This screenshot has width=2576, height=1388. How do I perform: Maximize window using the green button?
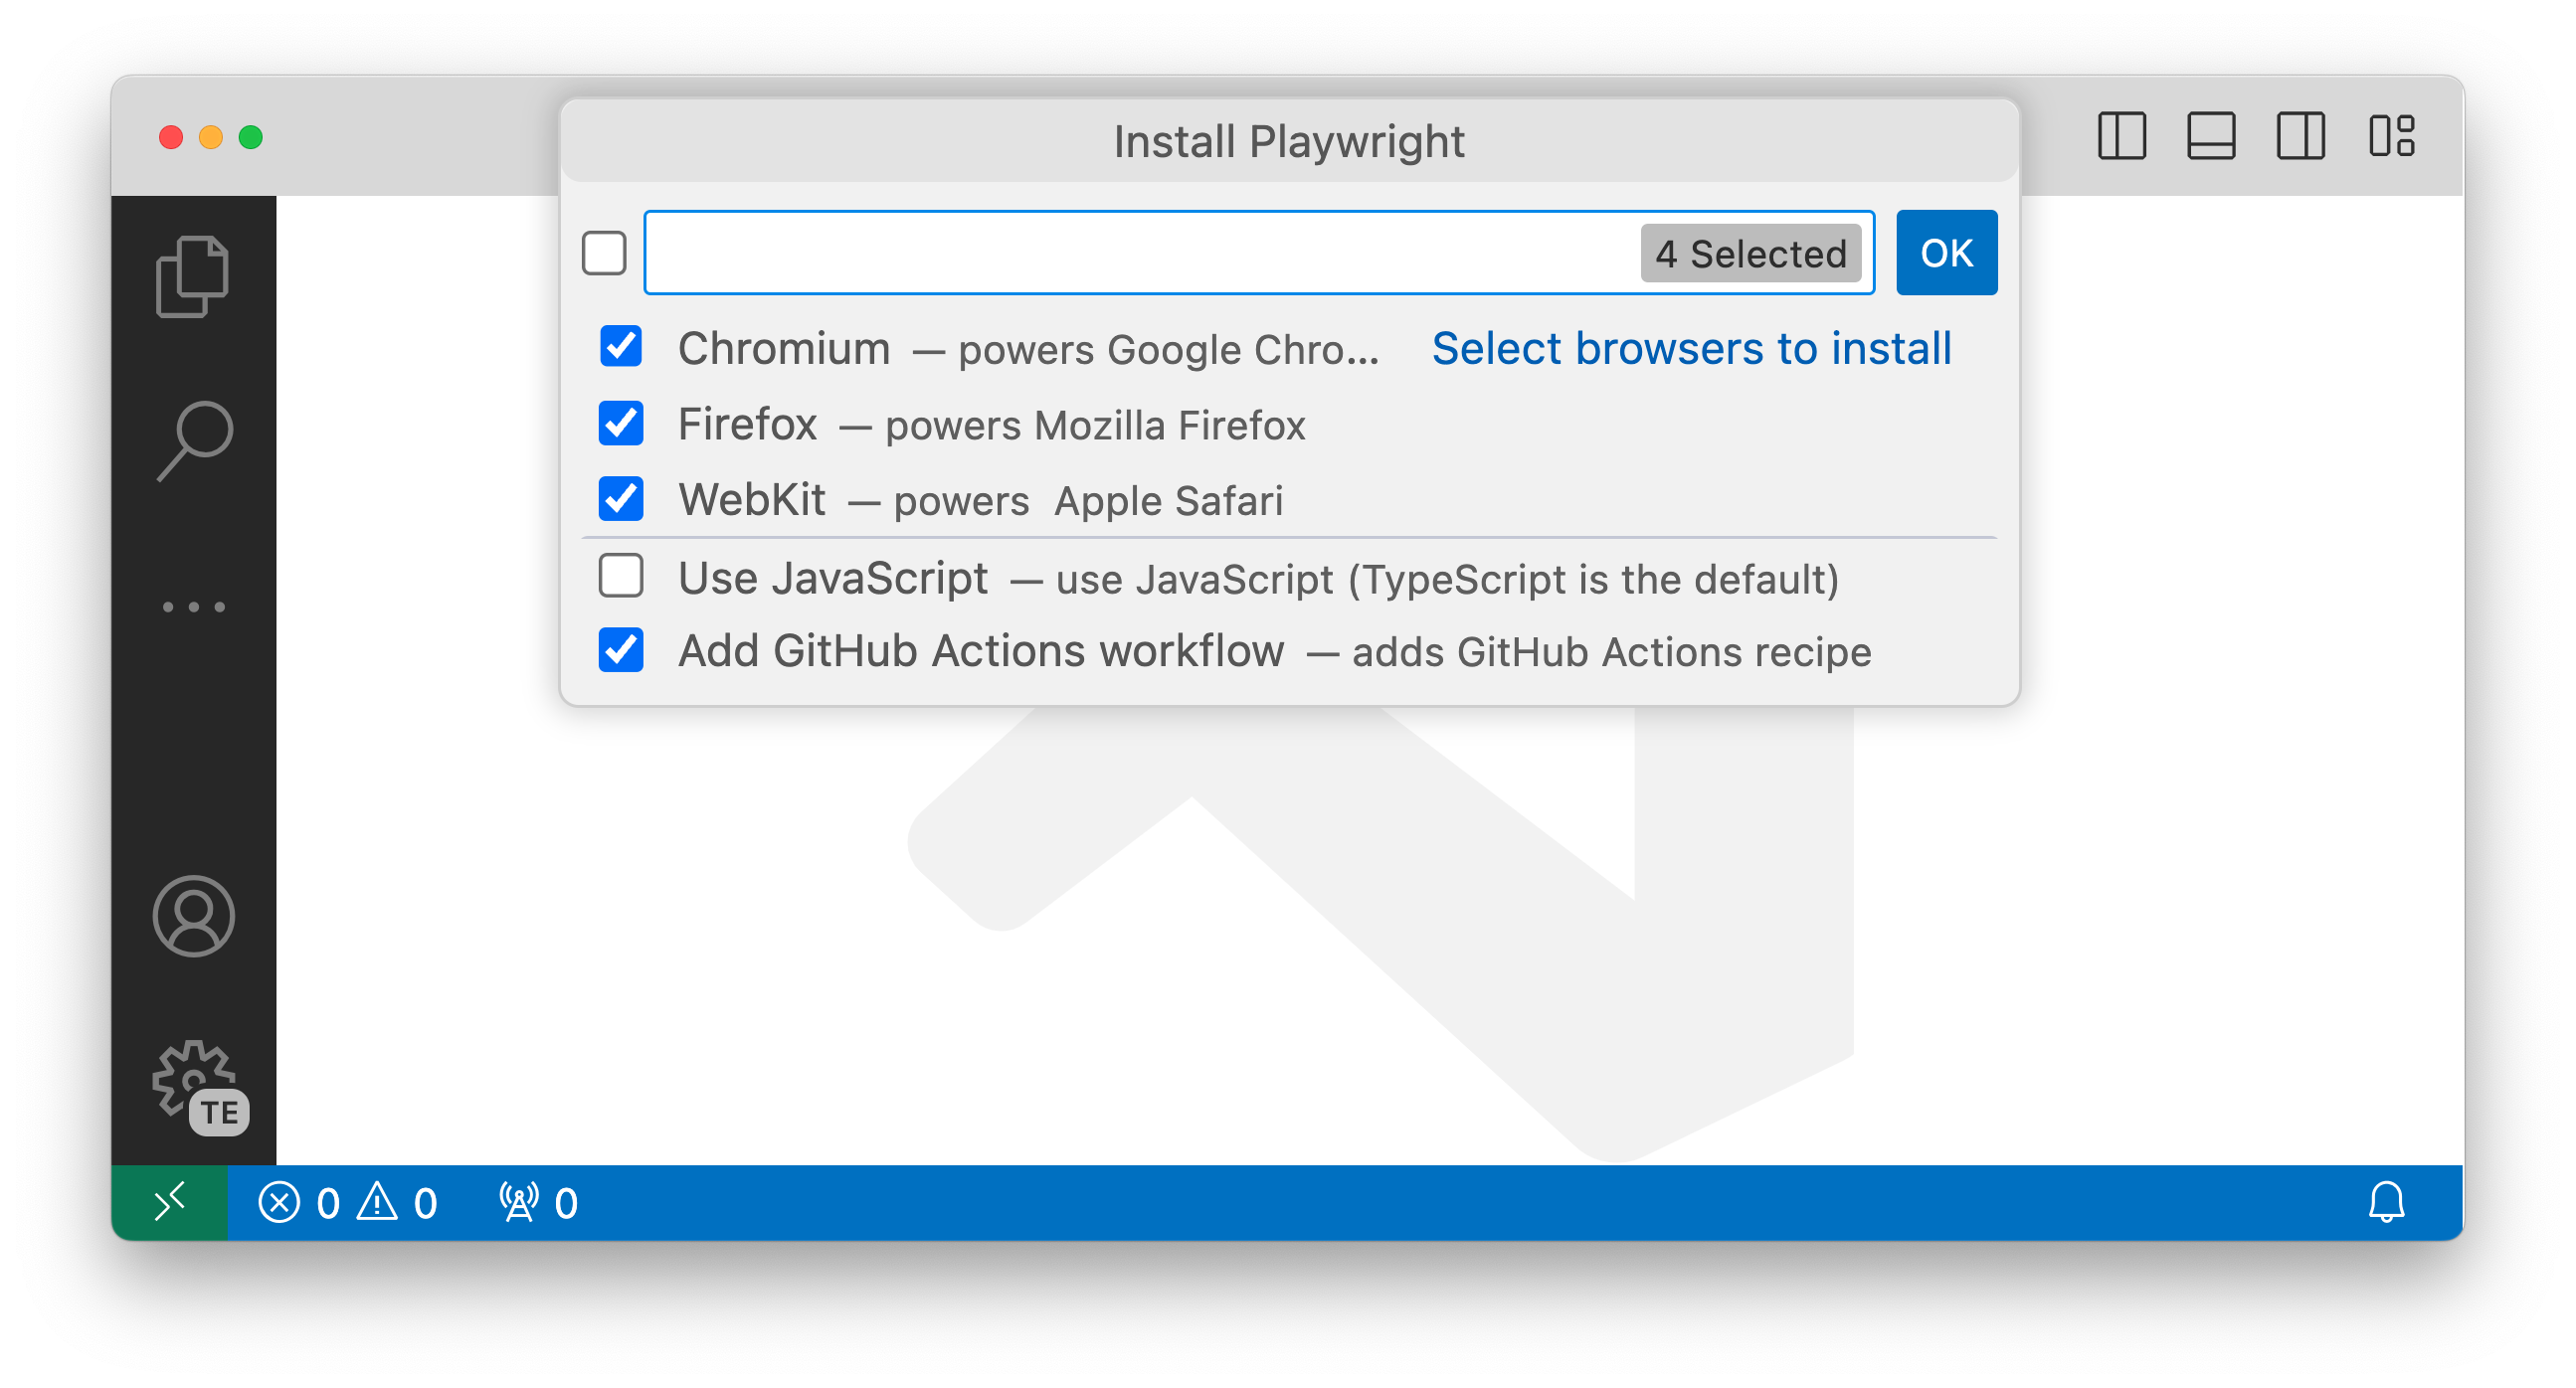click(251, 137)
